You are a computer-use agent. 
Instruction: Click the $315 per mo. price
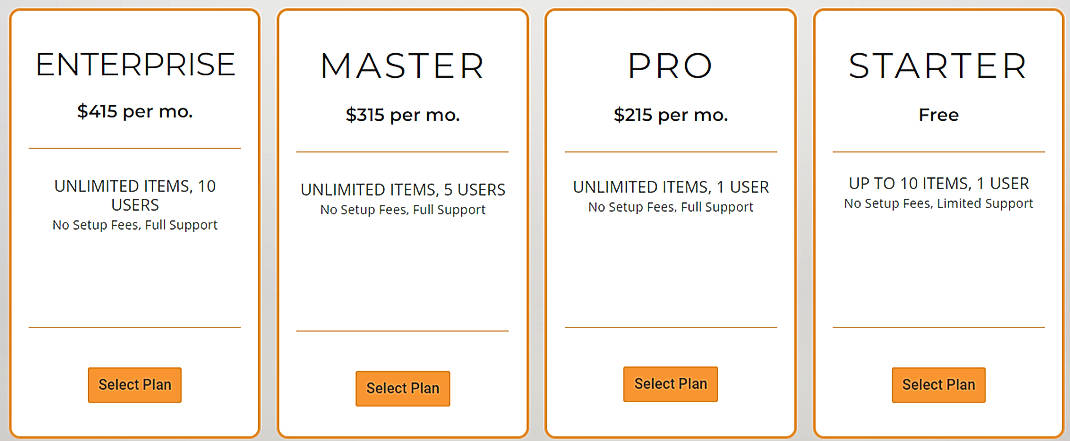403,115
